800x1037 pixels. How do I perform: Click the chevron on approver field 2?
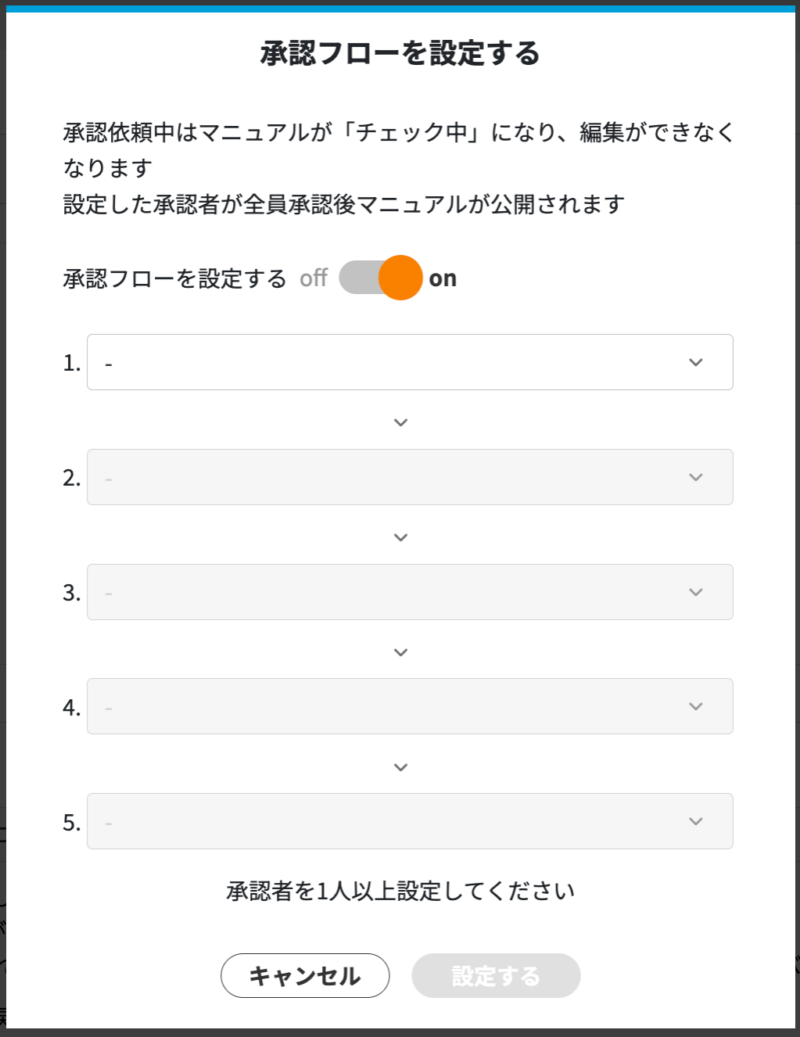click(x=697, y=477)
